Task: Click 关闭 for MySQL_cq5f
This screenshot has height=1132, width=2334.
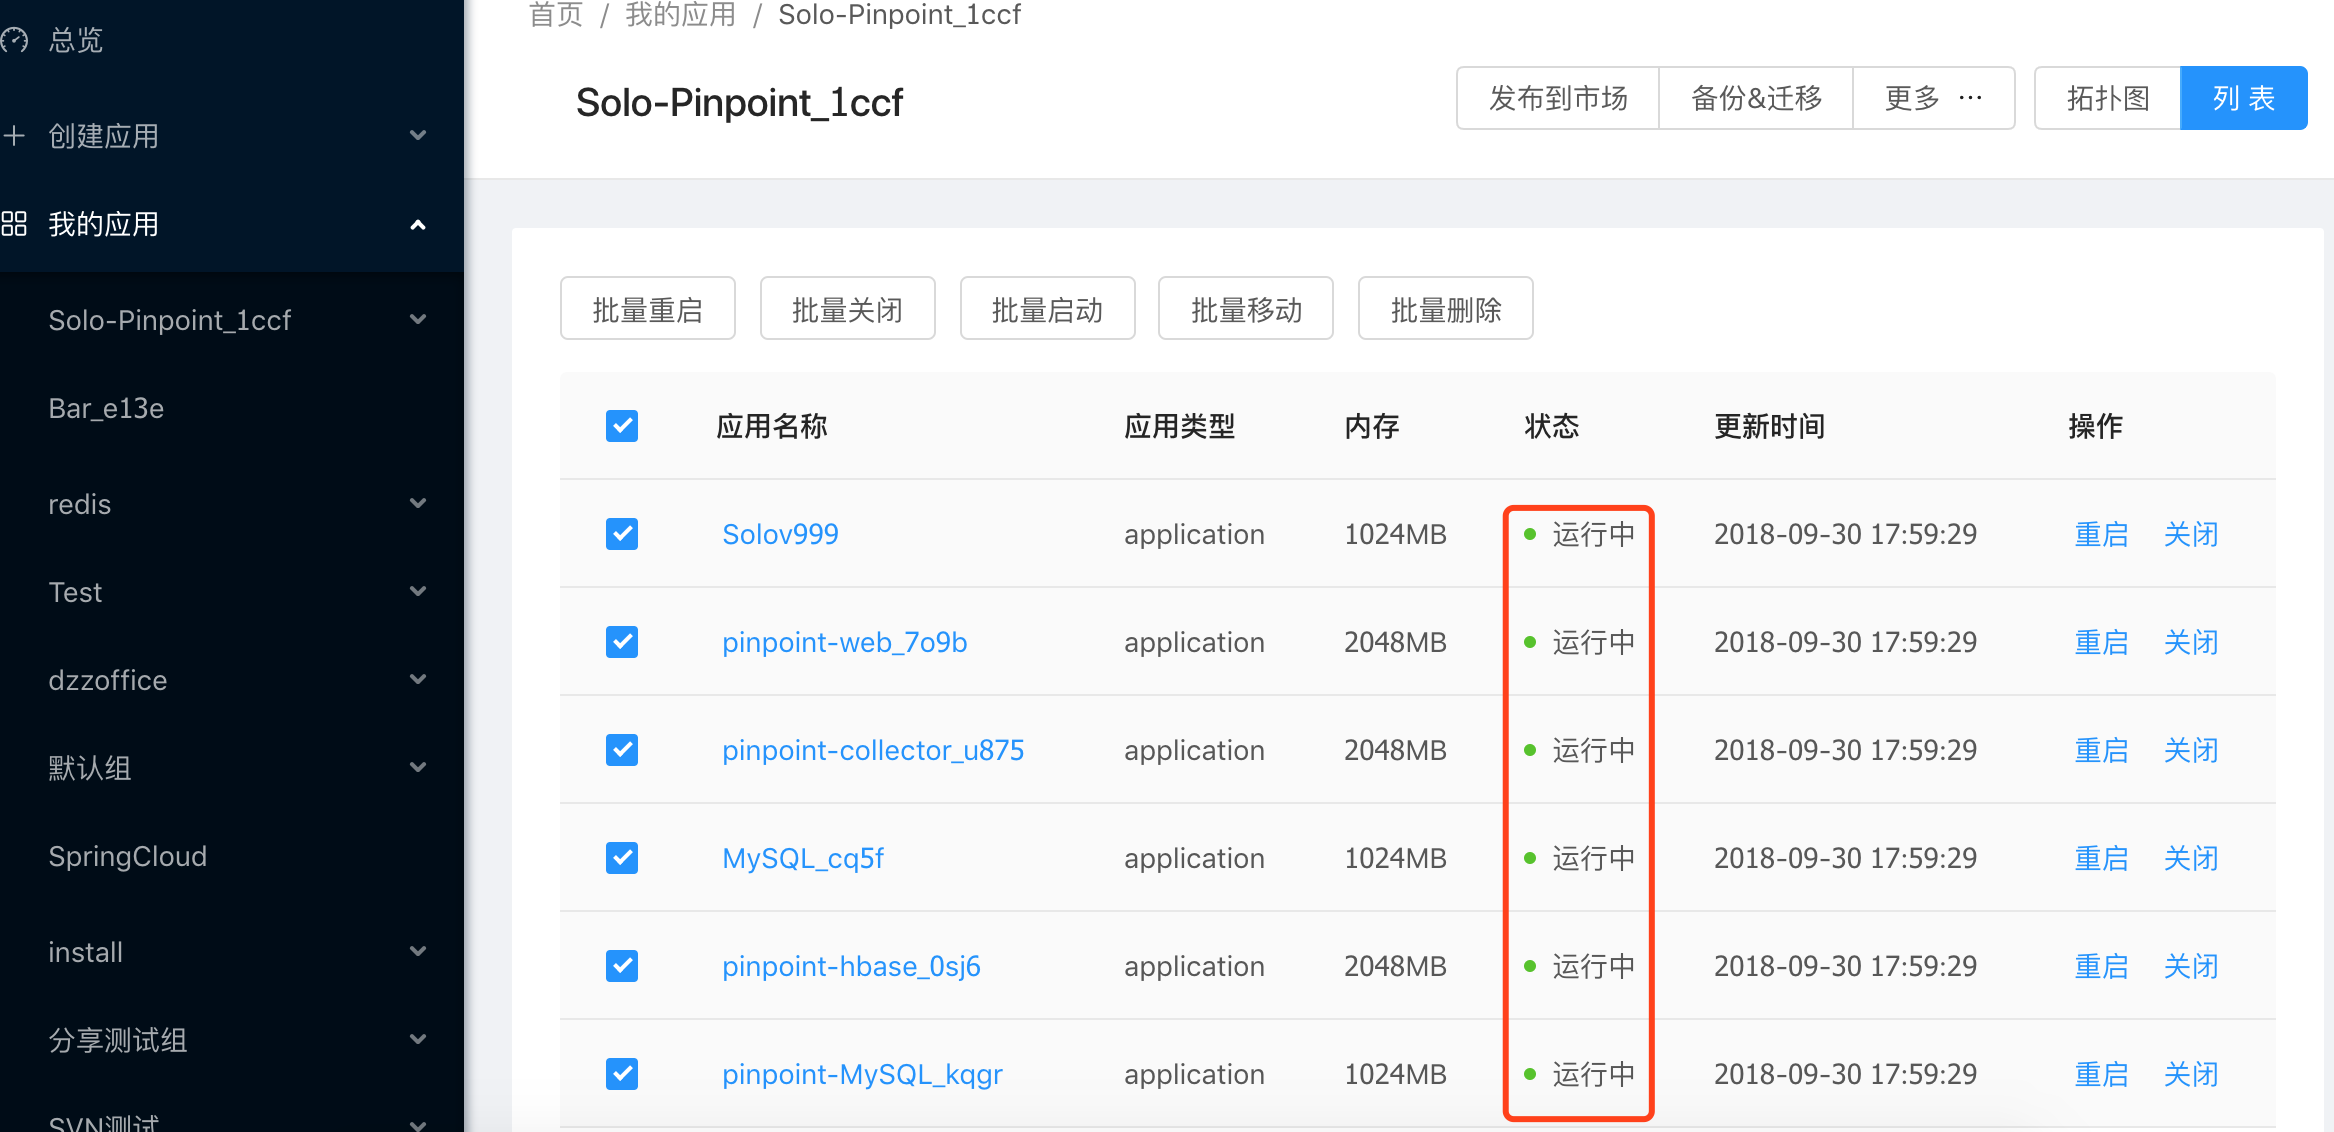Action: (2191, 858)
